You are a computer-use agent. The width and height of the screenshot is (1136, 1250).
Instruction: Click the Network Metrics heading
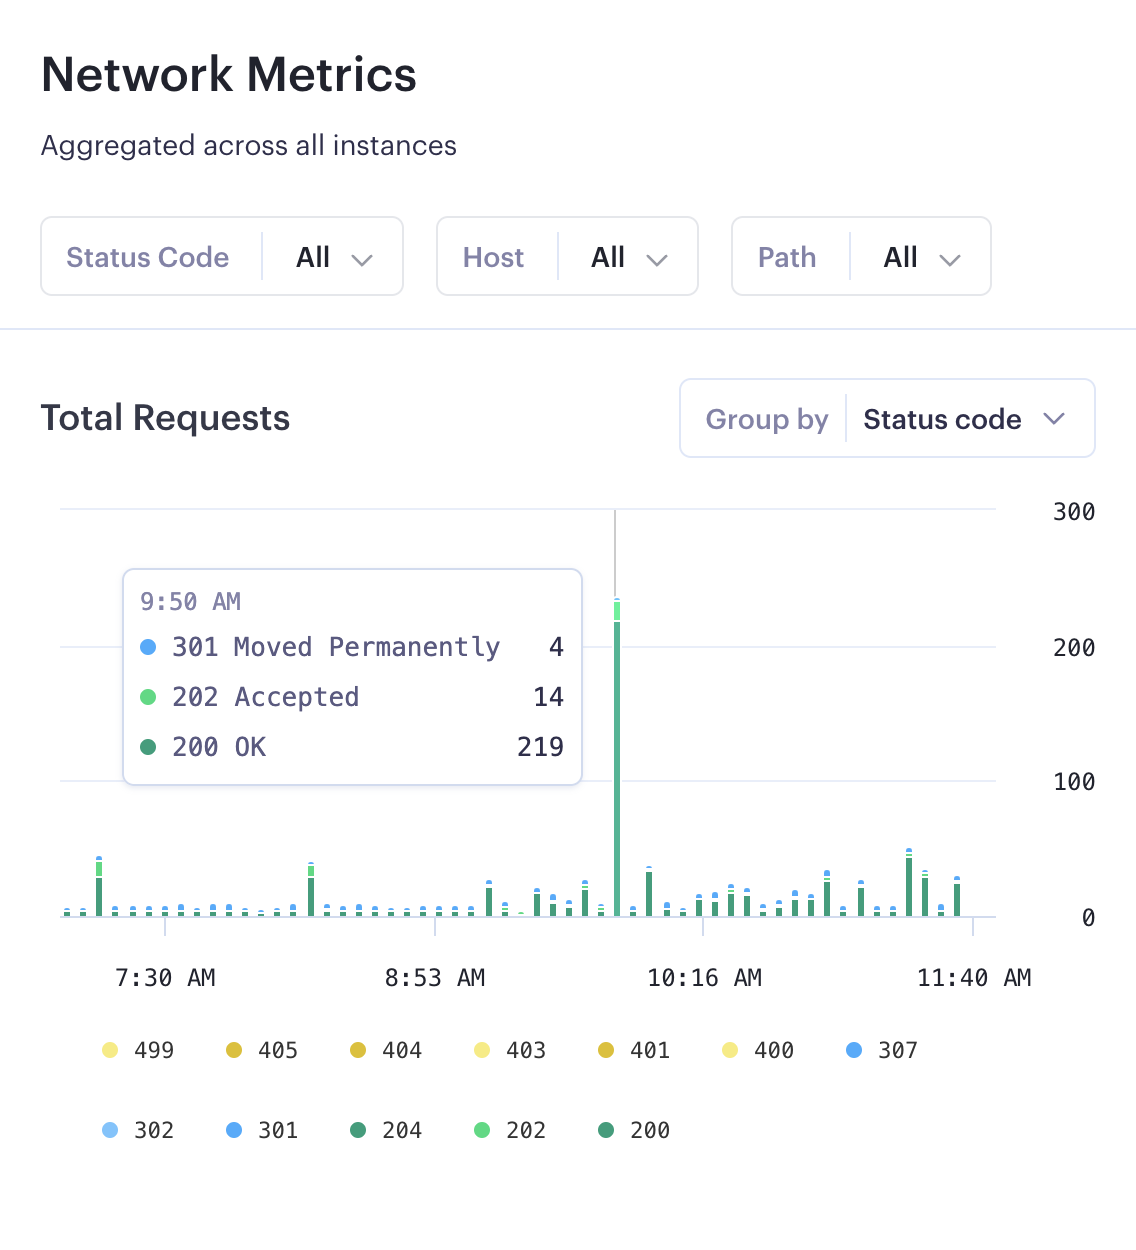[228, 74]
